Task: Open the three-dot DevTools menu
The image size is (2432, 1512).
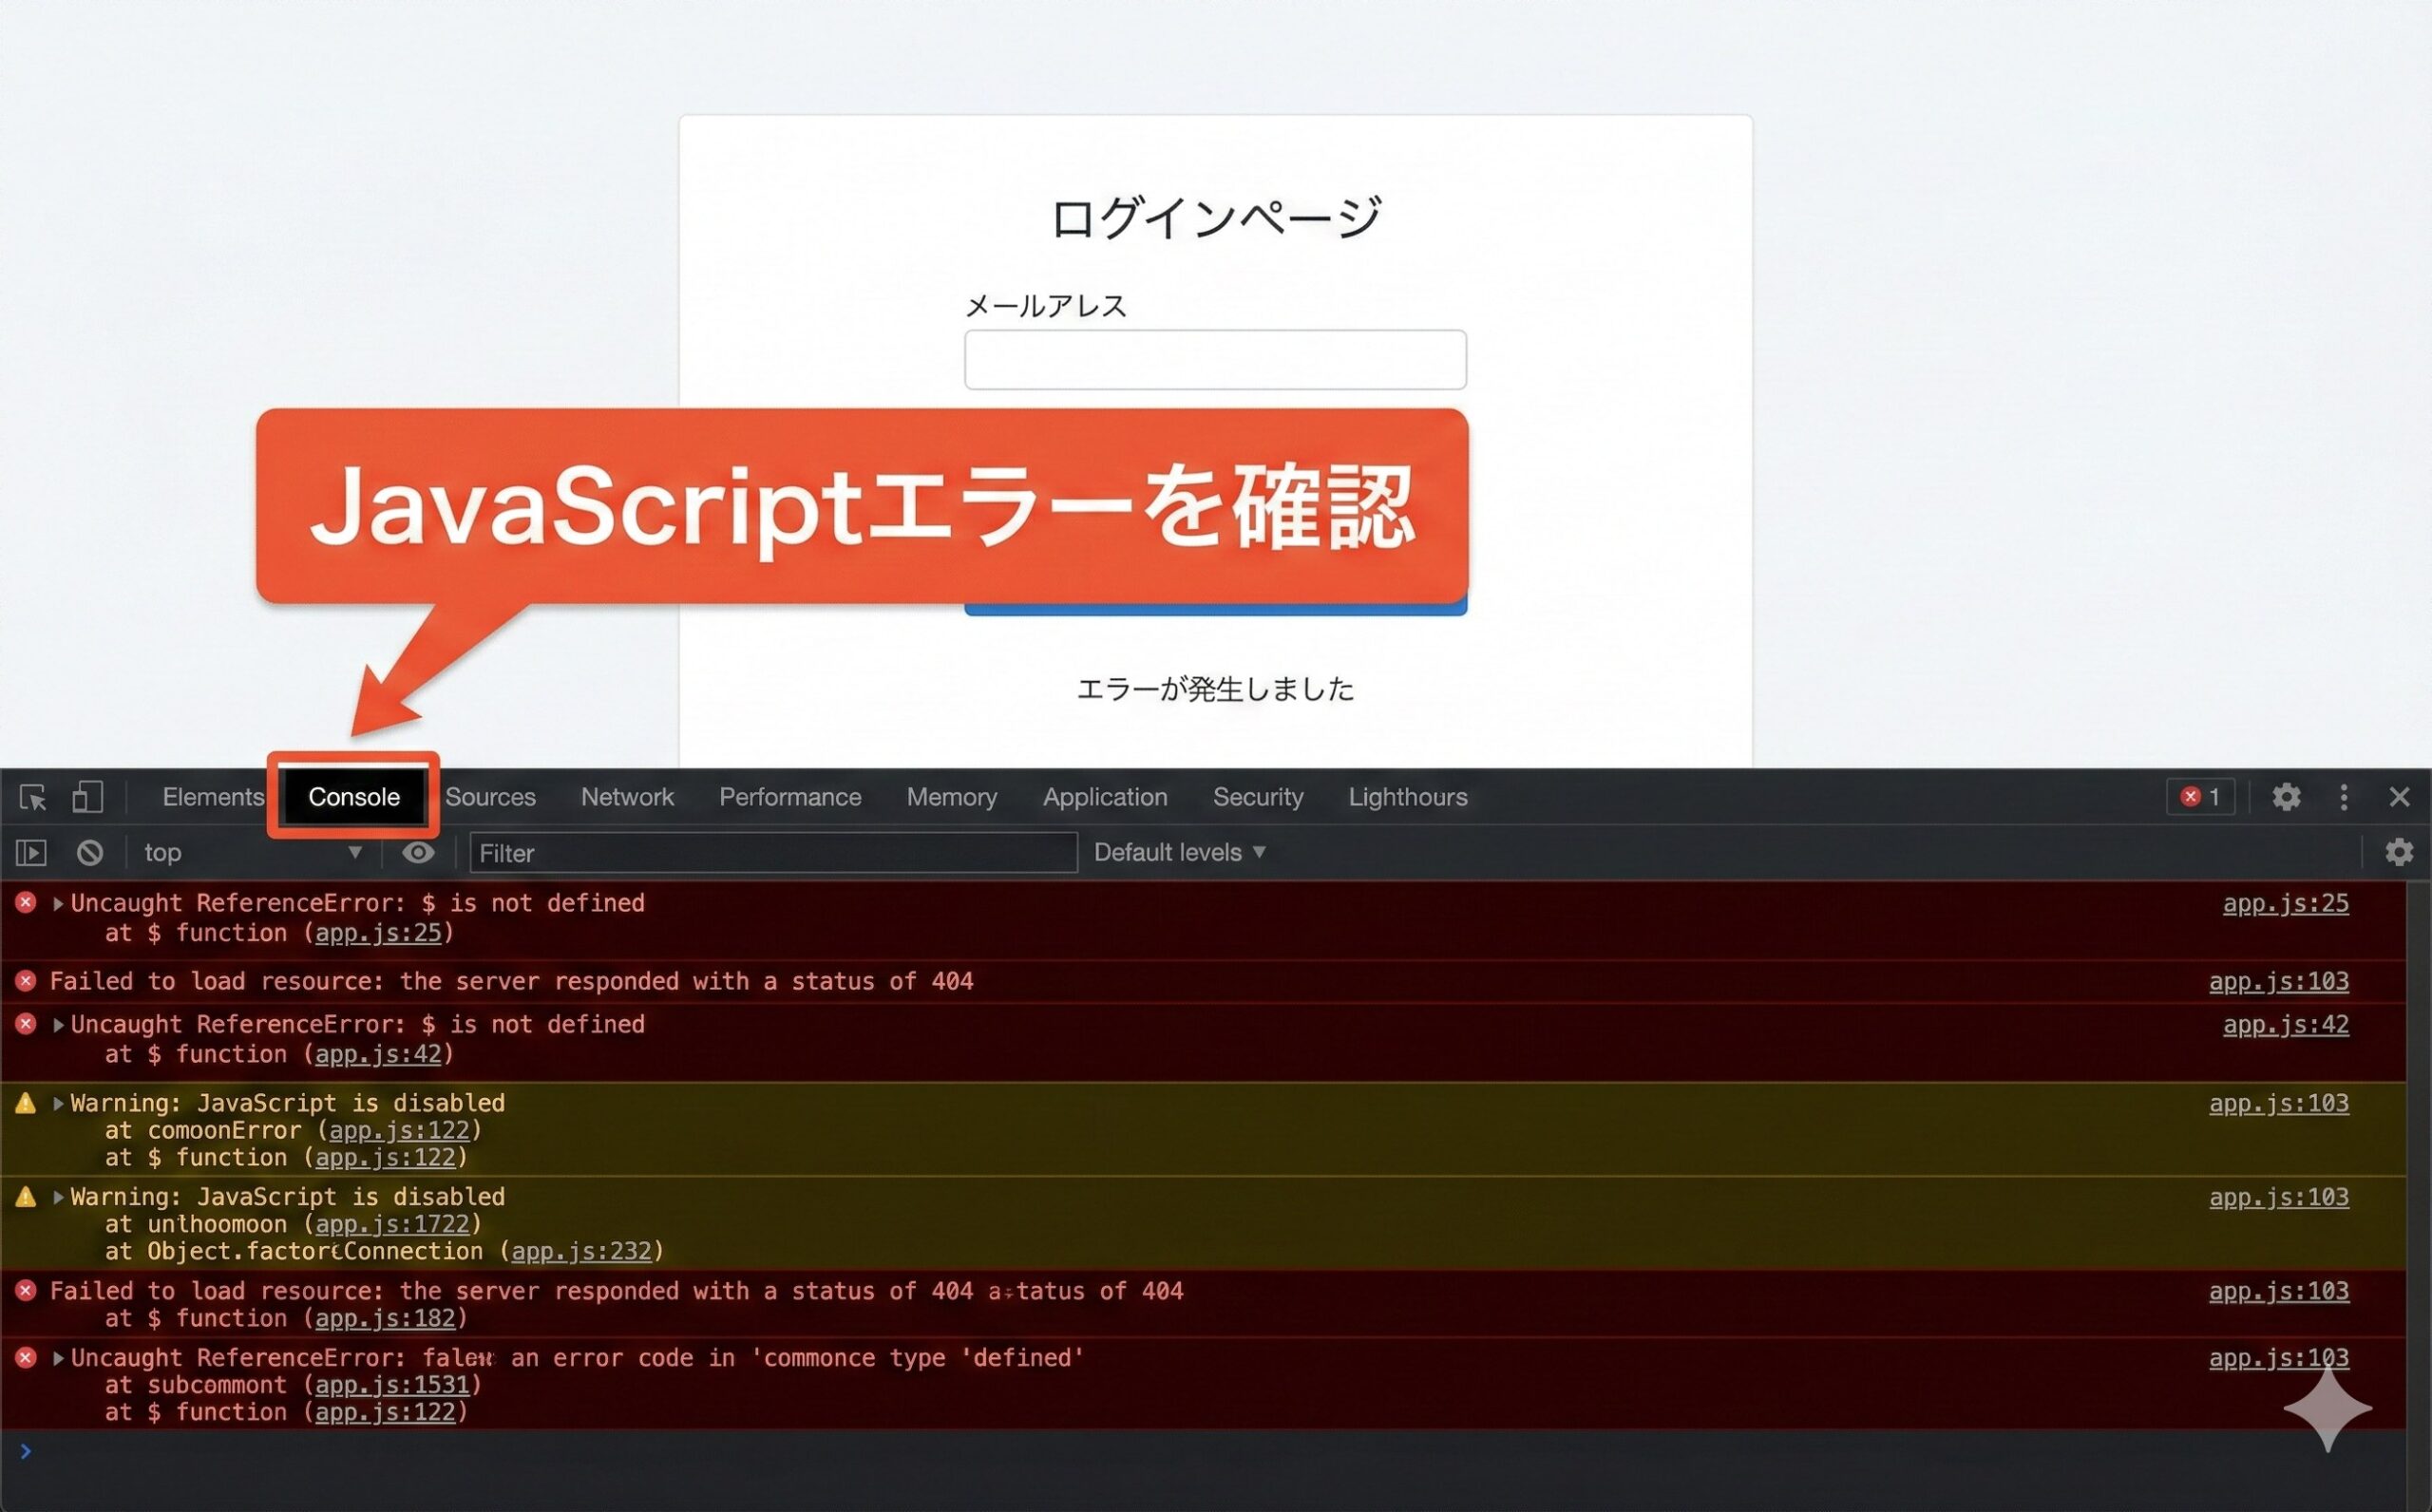Action: click(x=2344, y=797)
